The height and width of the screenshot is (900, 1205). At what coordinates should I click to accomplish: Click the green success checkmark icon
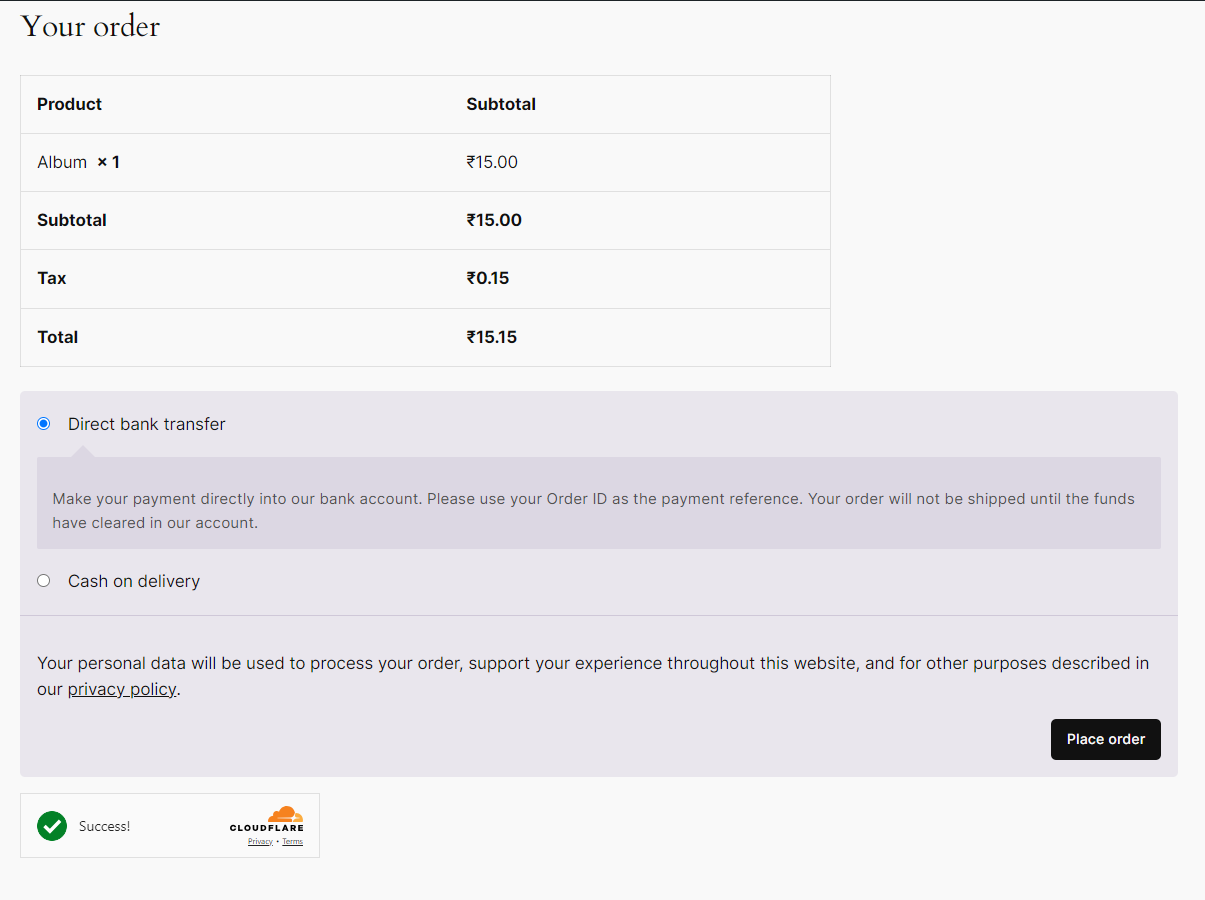(52, 826)
